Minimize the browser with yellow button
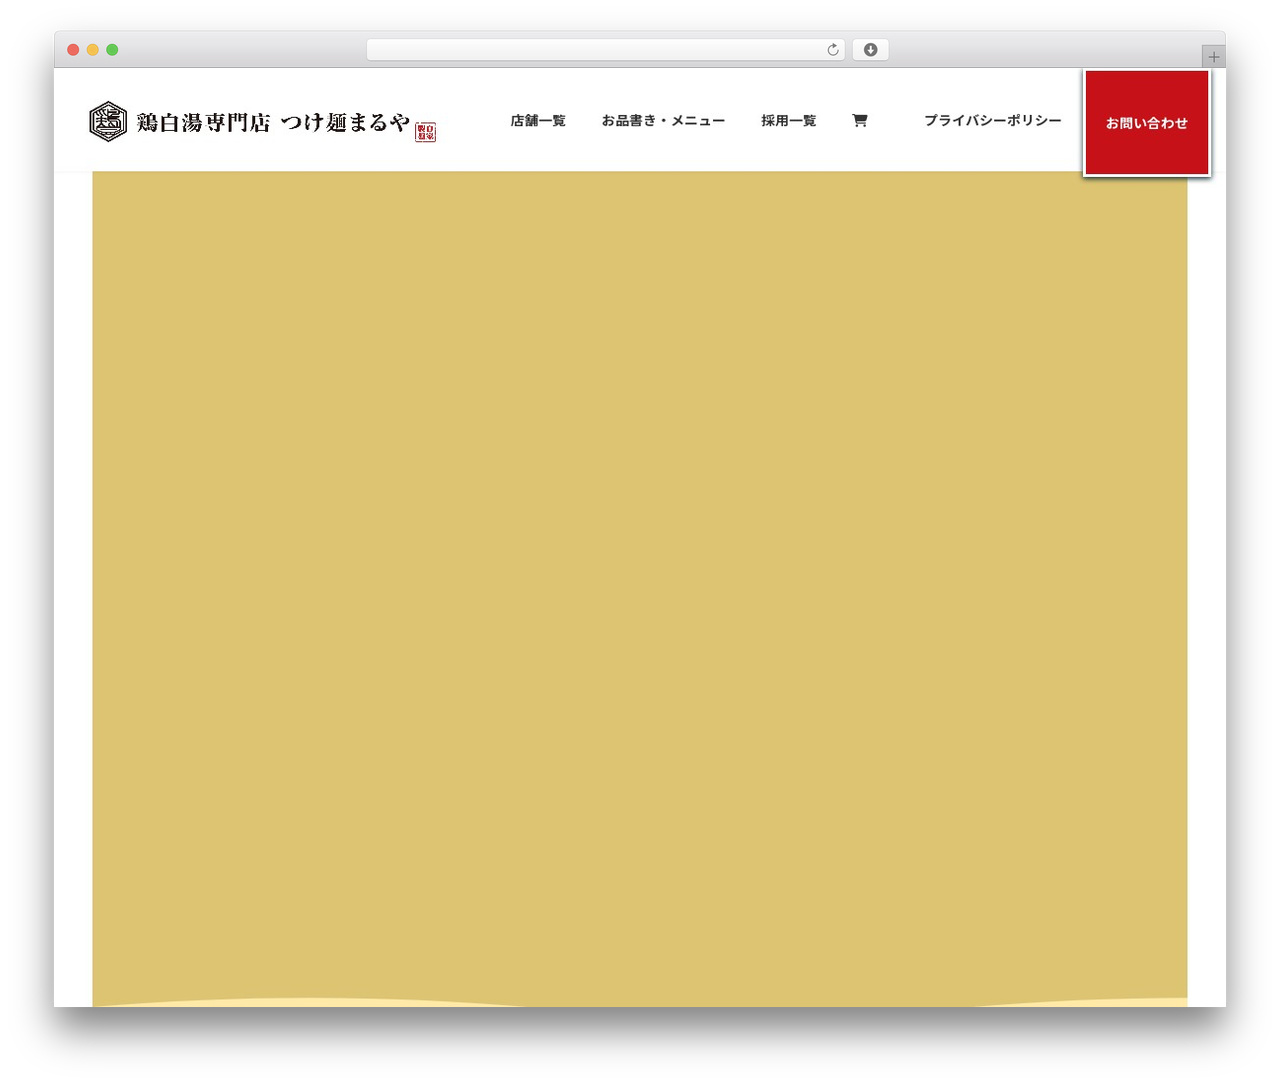Viewport: 1280px width, 1084px height. pos(93,50)
